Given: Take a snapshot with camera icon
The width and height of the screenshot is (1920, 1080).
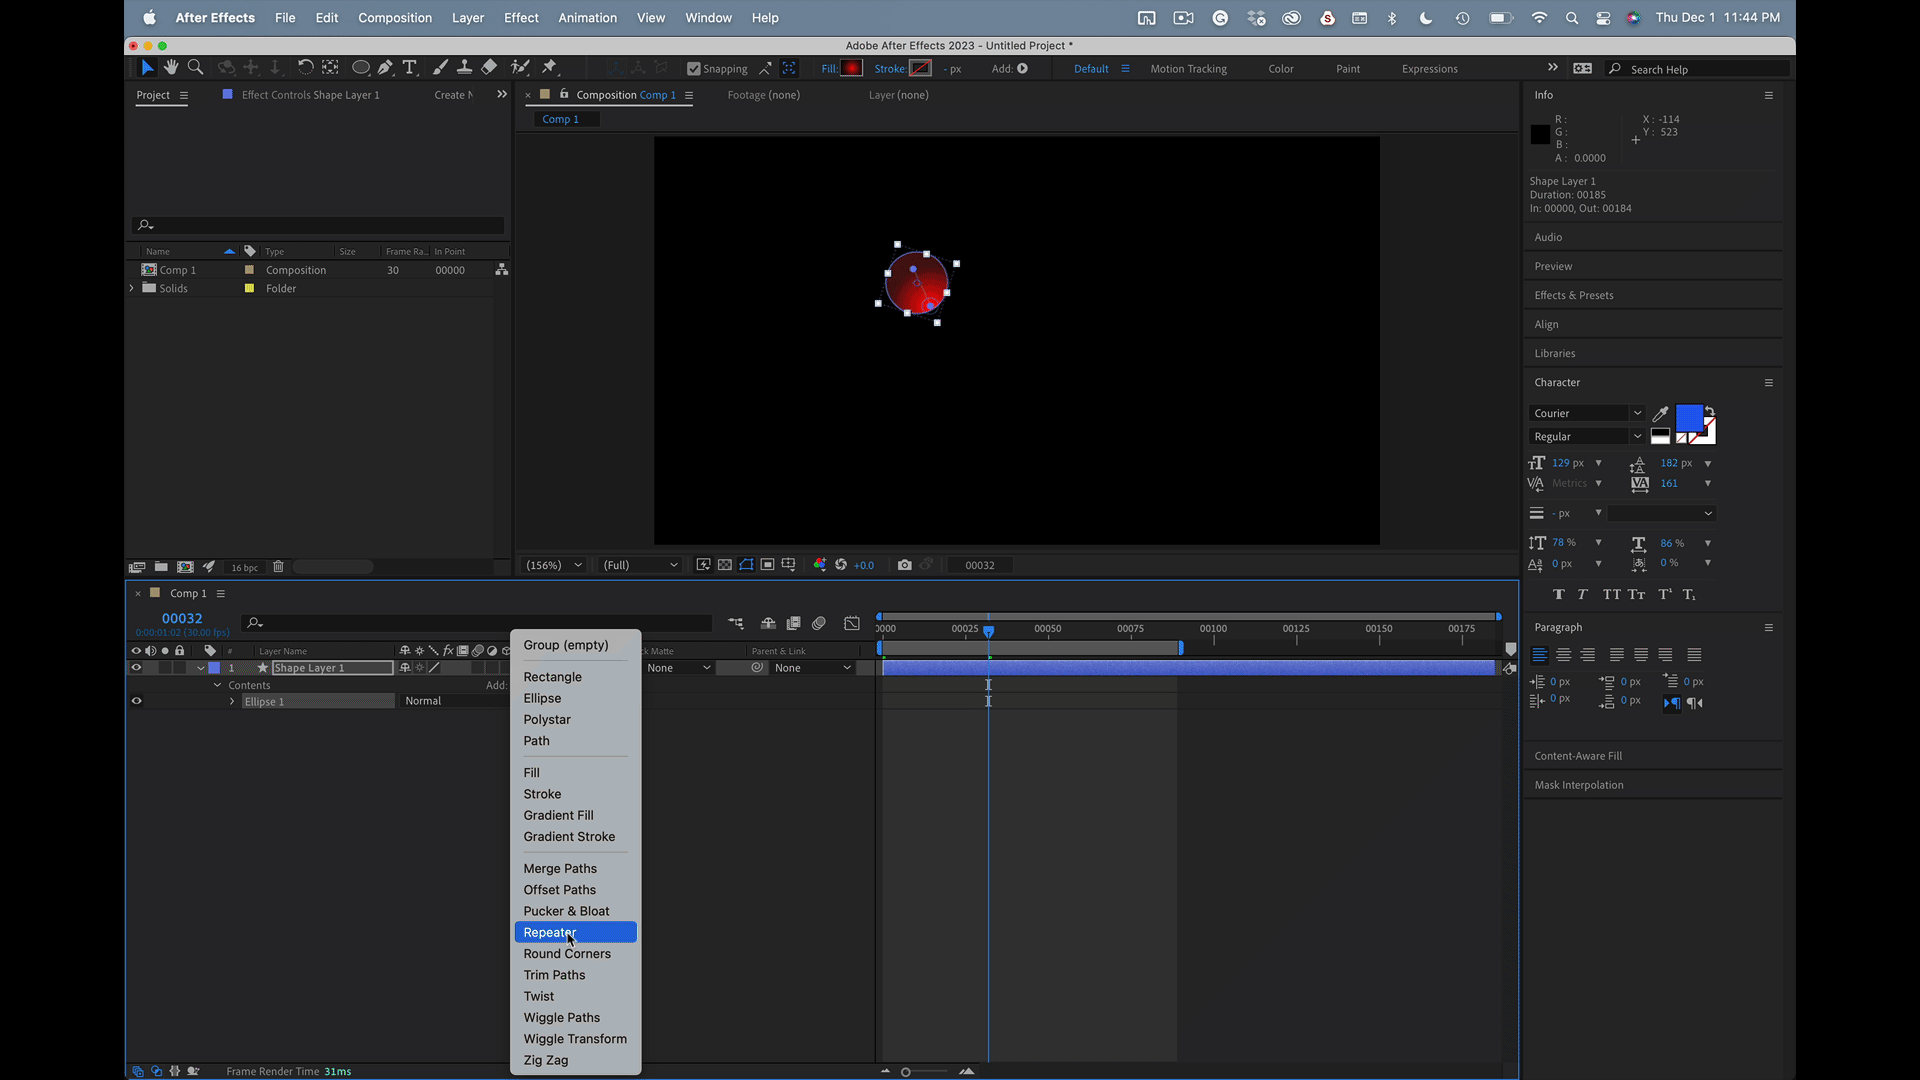Looking at the screenshot, I should (x=904, y=565).
